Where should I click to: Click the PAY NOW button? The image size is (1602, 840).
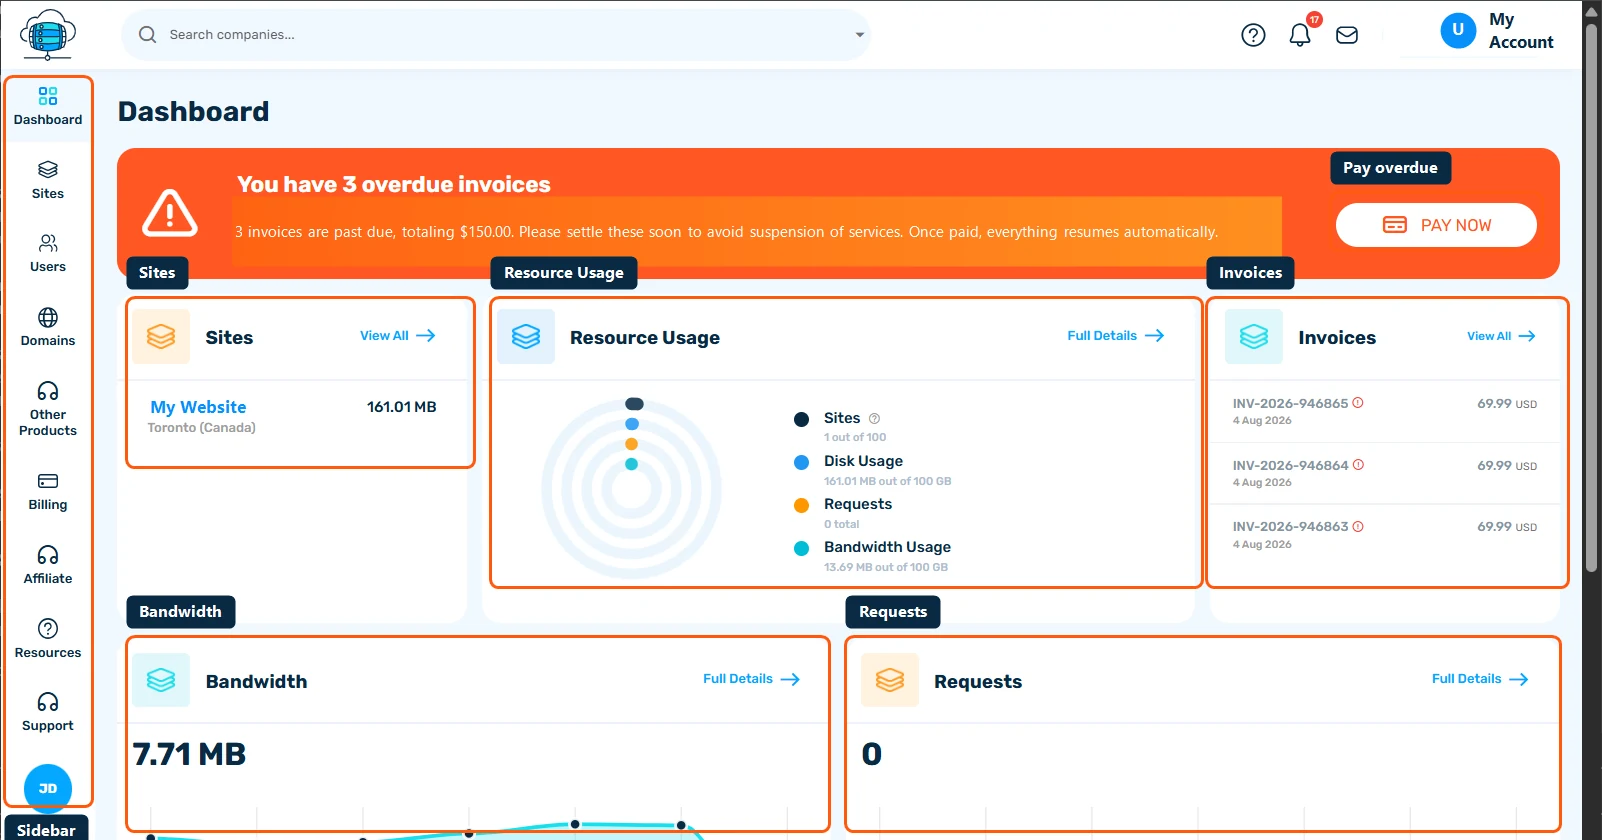1436,225
